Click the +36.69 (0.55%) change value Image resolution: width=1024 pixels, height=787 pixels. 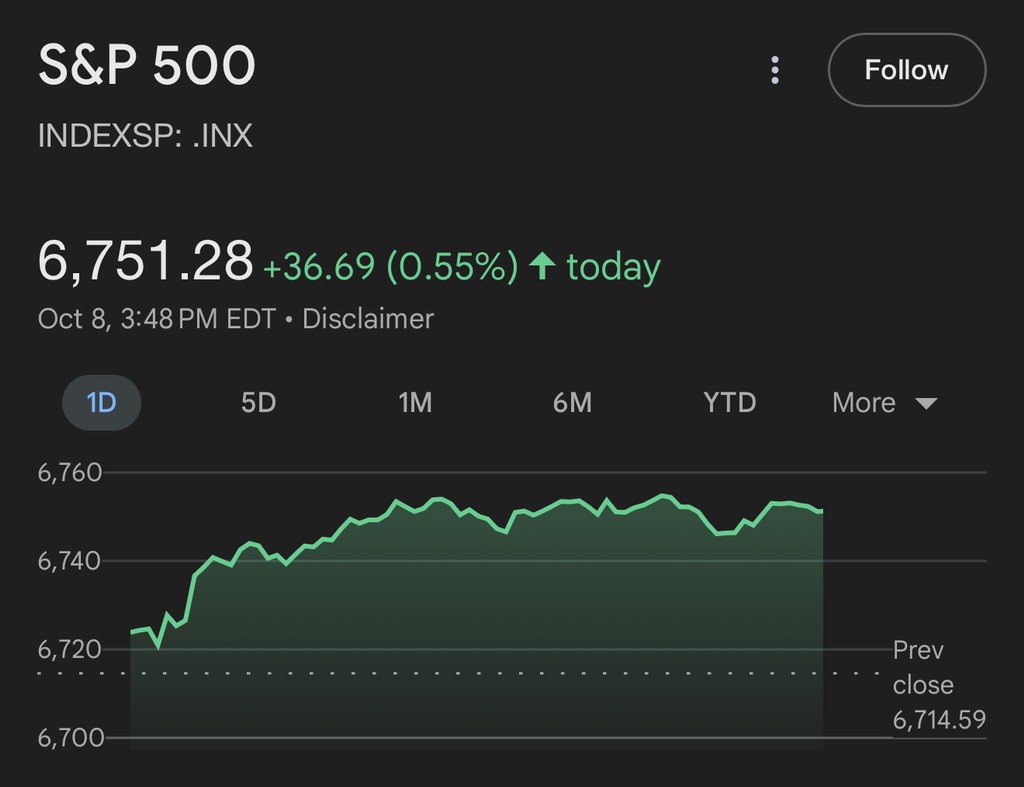tap(390, 267)
